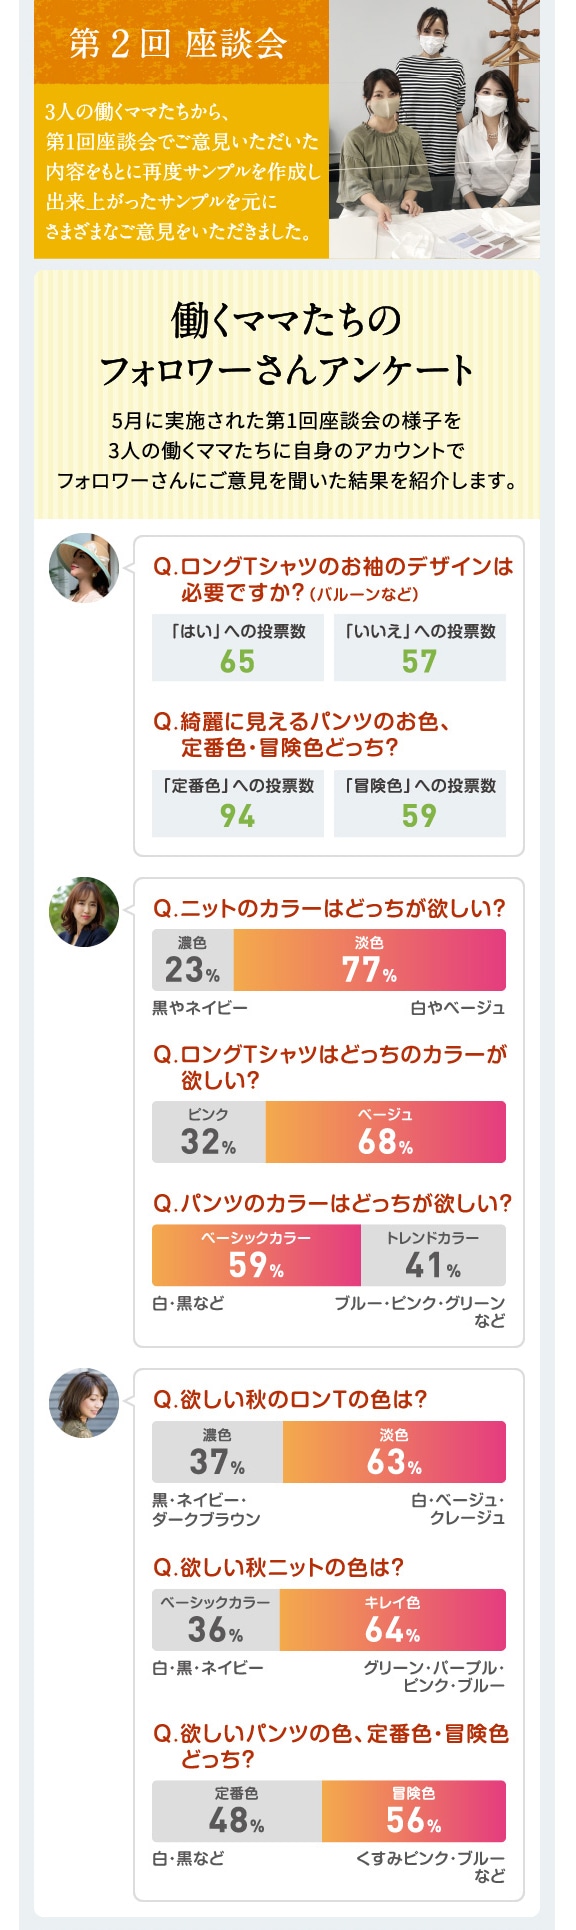Image resolution: width=576 pixels, height=1930 pixels.
Task: Click the 淡色 77% gradient bar segment
Action: [370, 960]
